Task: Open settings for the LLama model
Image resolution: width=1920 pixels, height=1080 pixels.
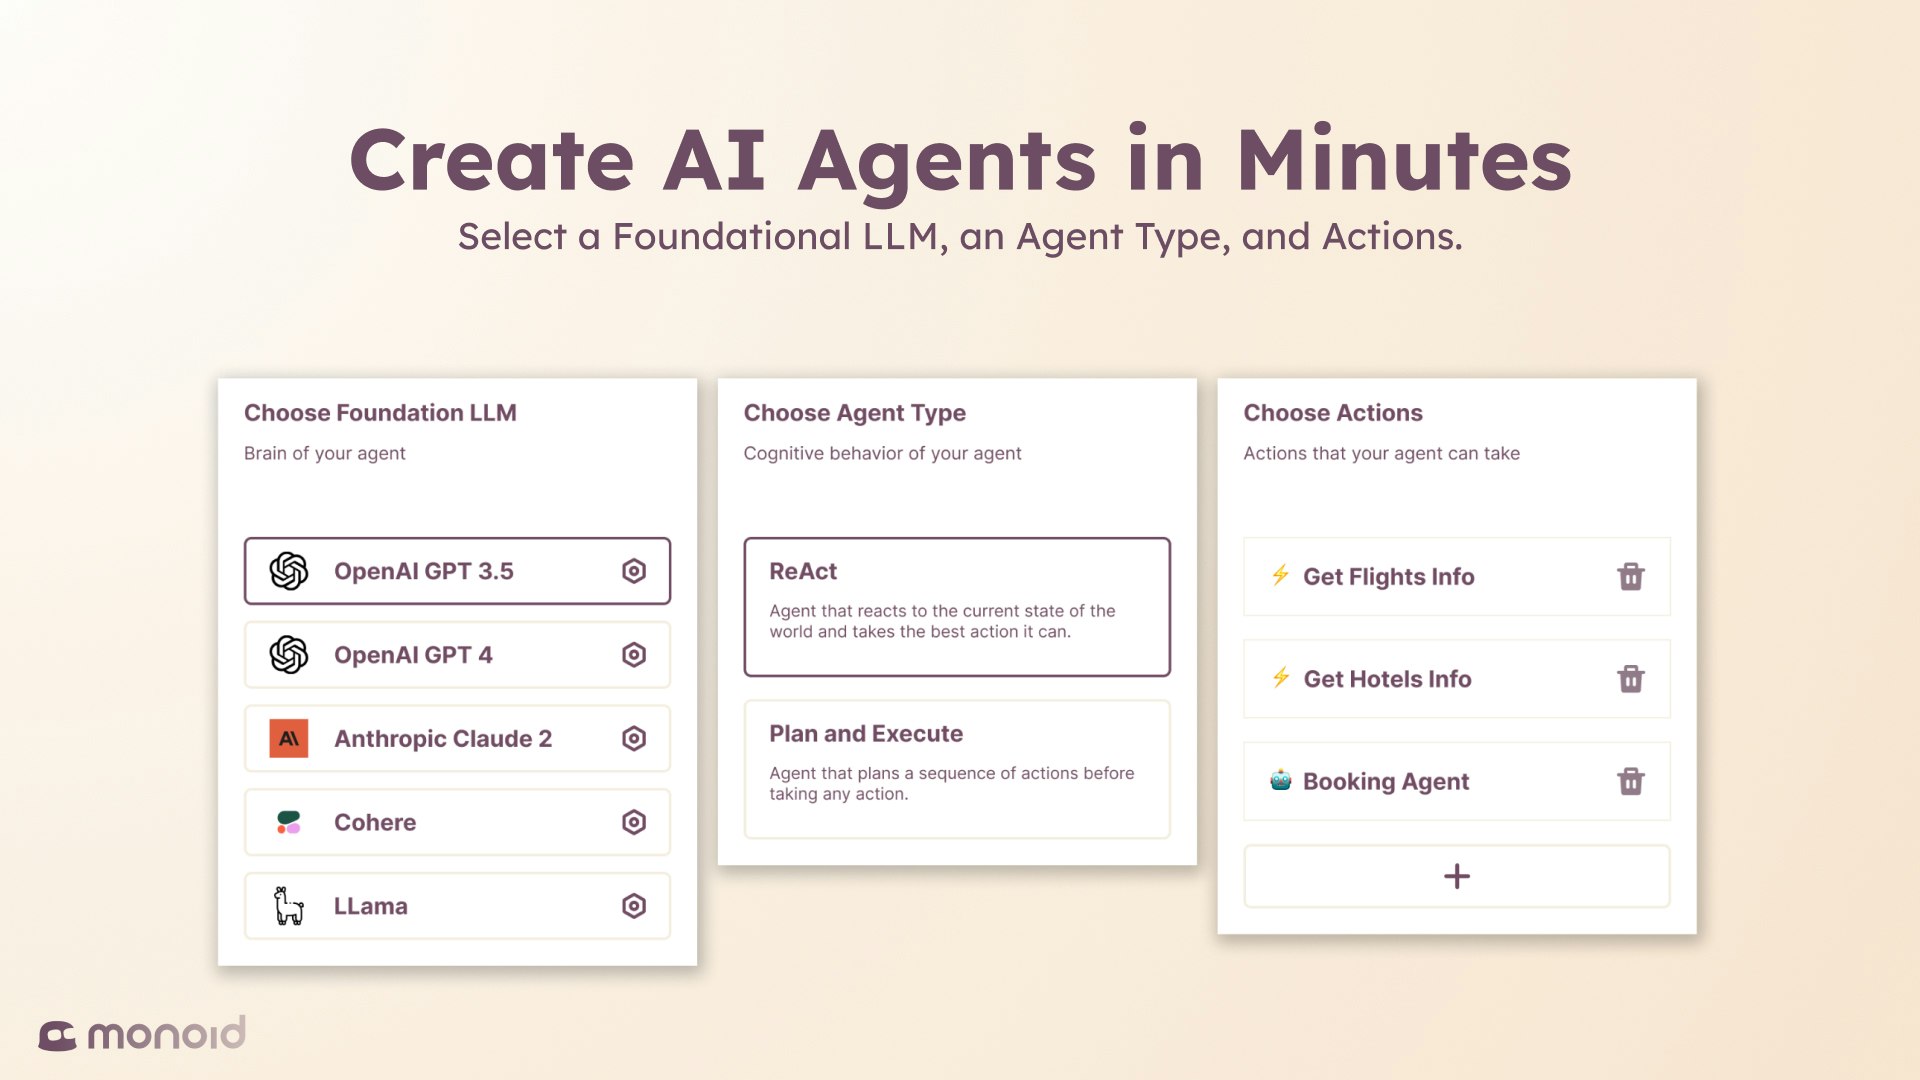Action: (x=634, y=906)
